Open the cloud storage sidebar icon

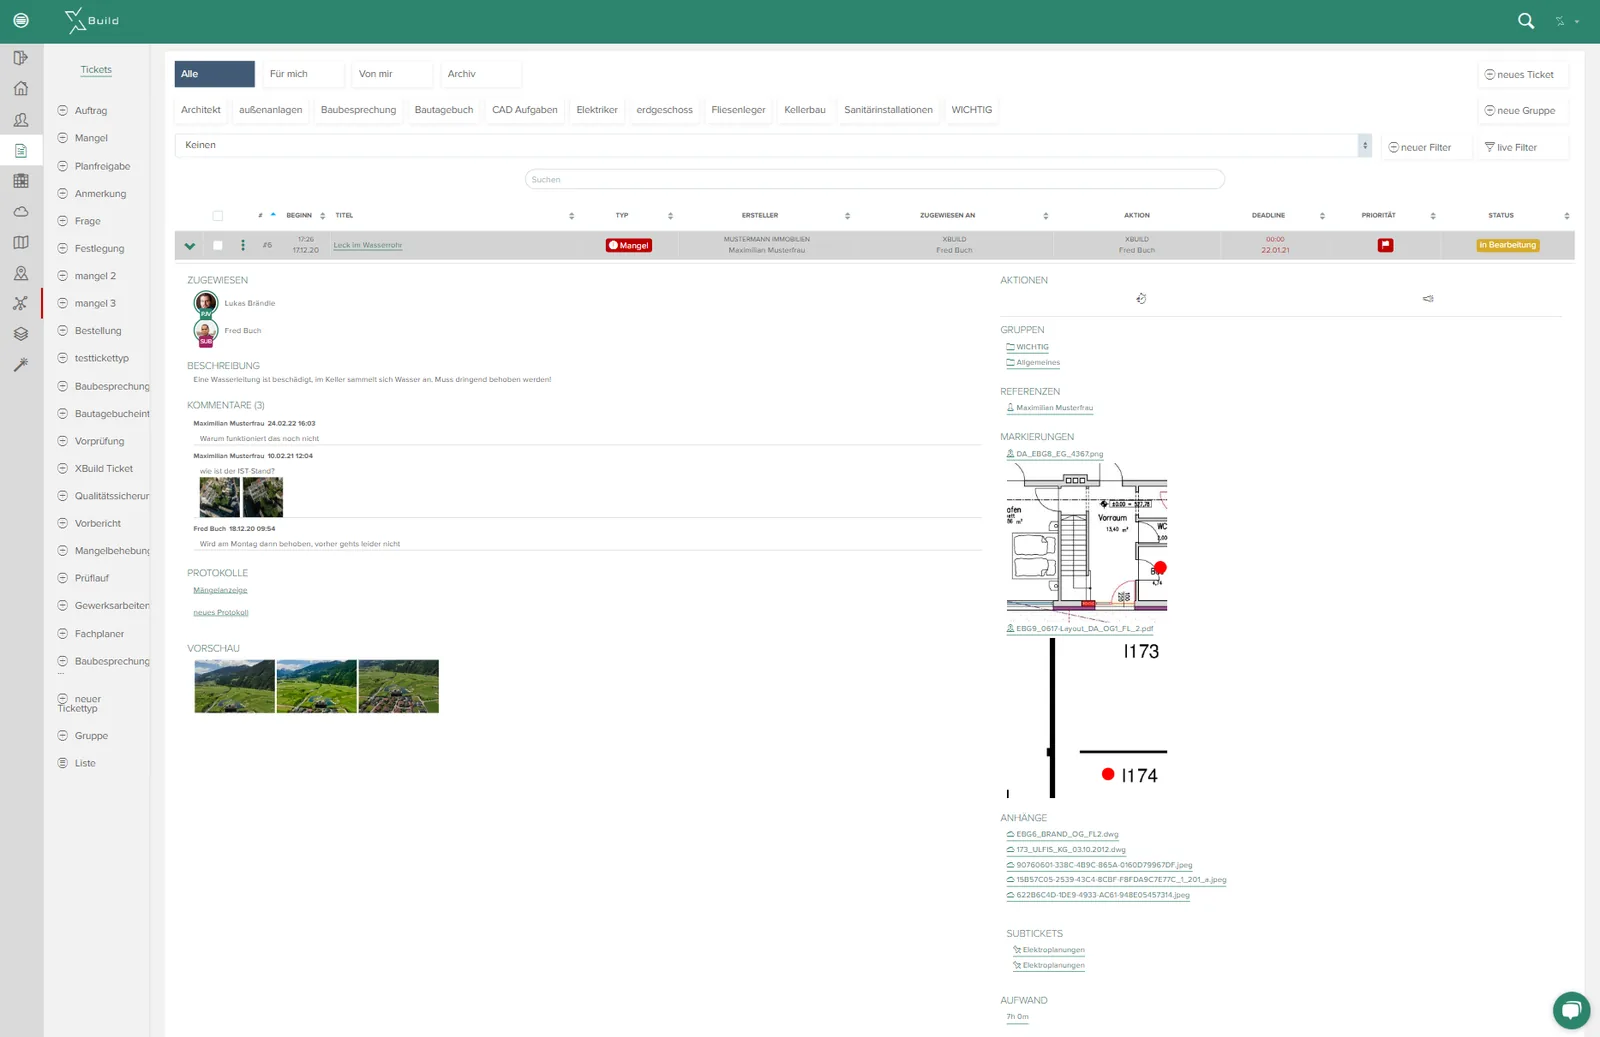click(21, 212)
